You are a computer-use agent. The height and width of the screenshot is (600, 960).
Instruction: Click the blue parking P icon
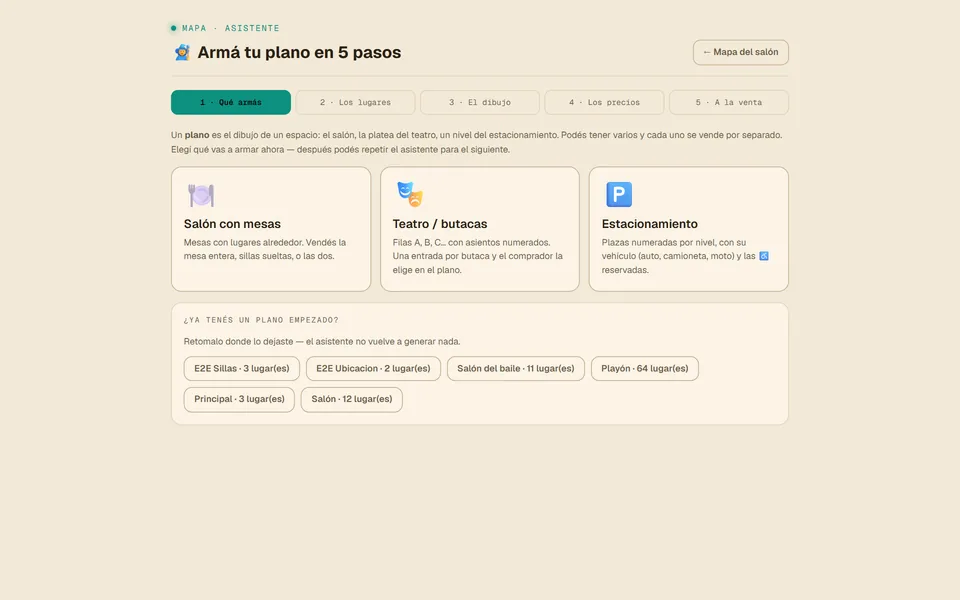pyautogui.click(x=619, y=194)
